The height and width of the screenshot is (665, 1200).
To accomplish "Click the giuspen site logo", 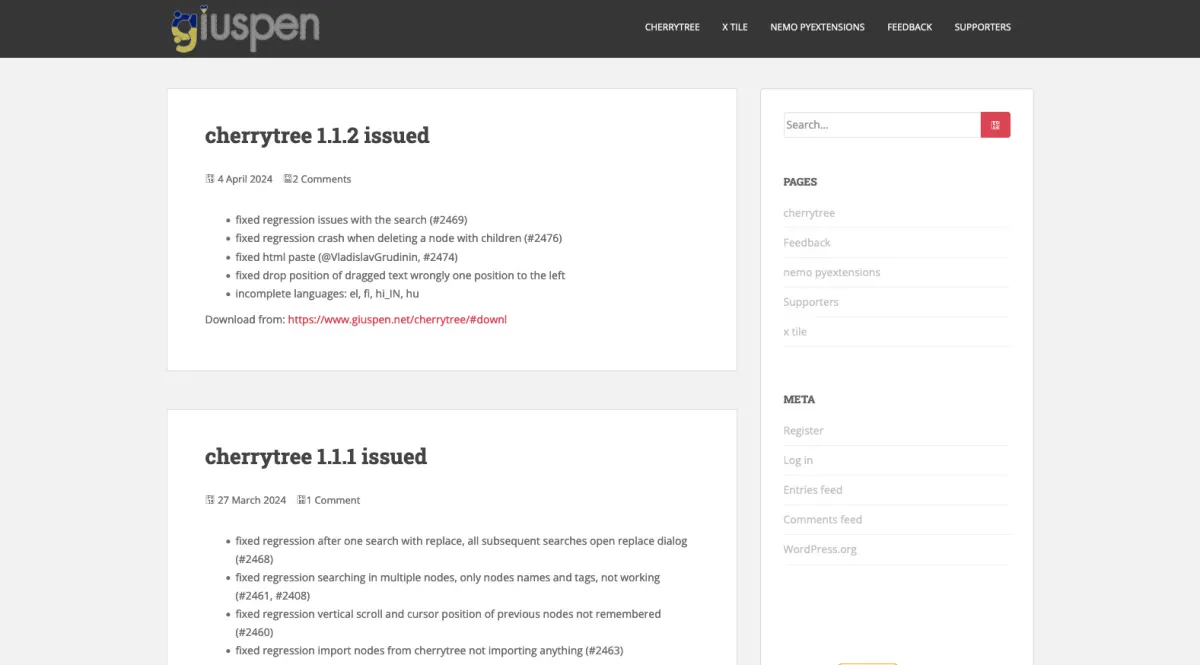I will (x=245, y=28).
